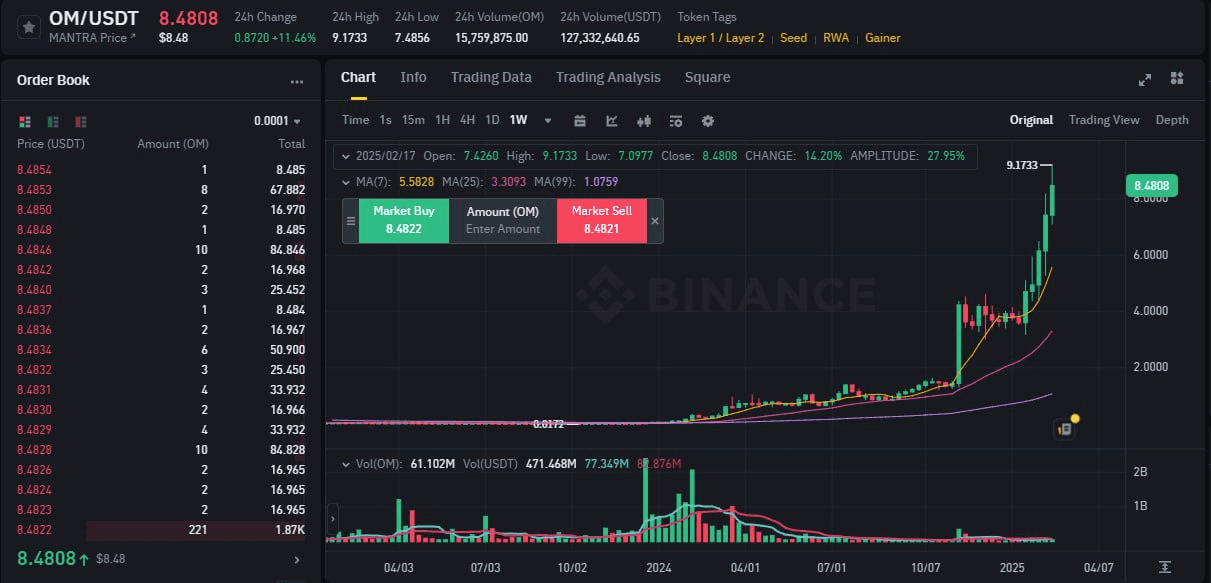Click the MA(7) value 5.5828
Image resolution: width=1211 pixels, height=583 pixels.
pyautogui.click(x=416, y=181)
